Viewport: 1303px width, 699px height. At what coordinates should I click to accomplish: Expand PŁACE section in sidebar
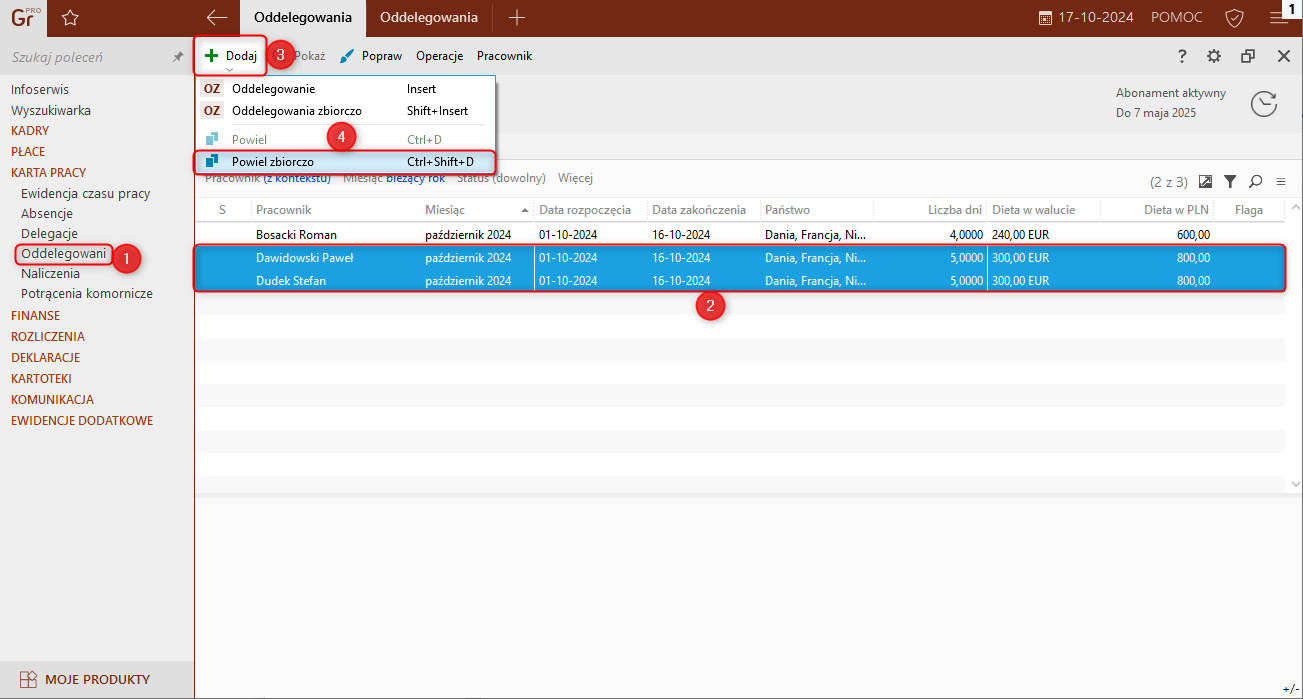[x=28, y=152]
